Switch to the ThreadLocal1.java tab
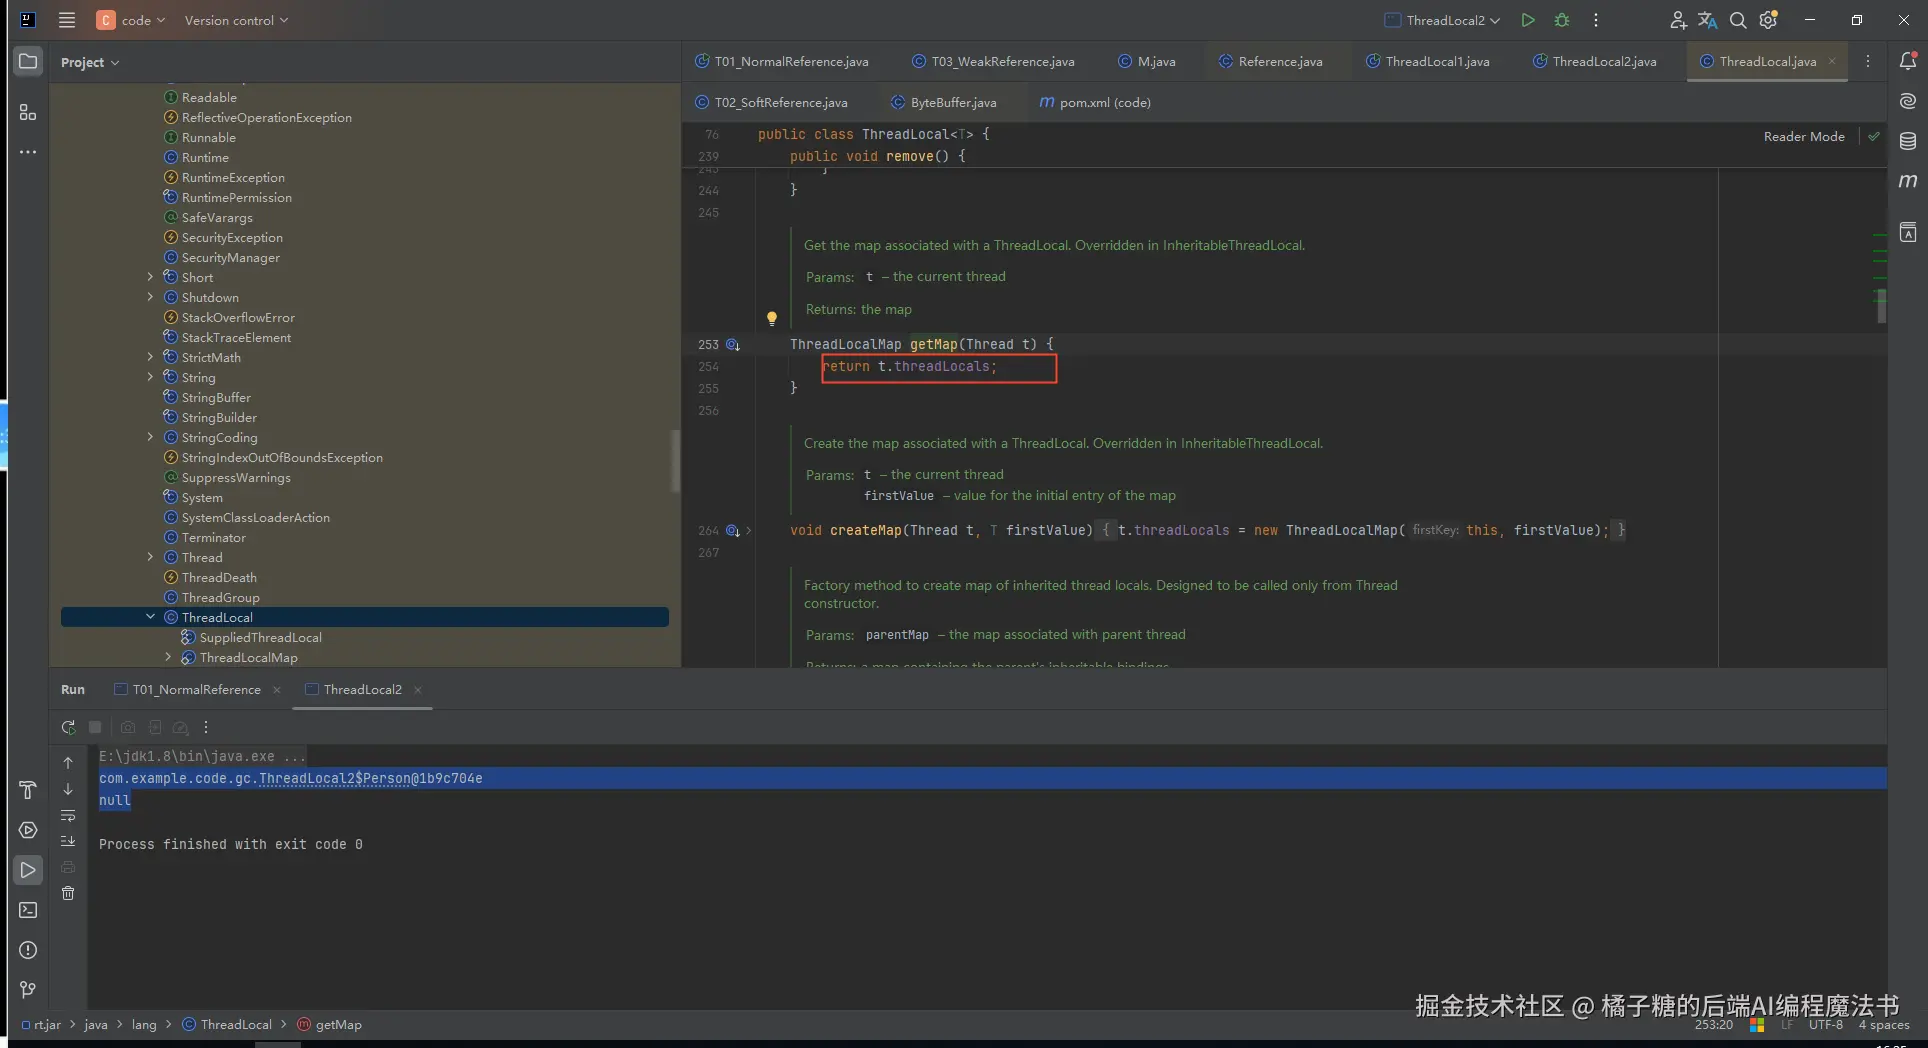Viewport: 1928px width, 1048px height. click(1436, 62)
